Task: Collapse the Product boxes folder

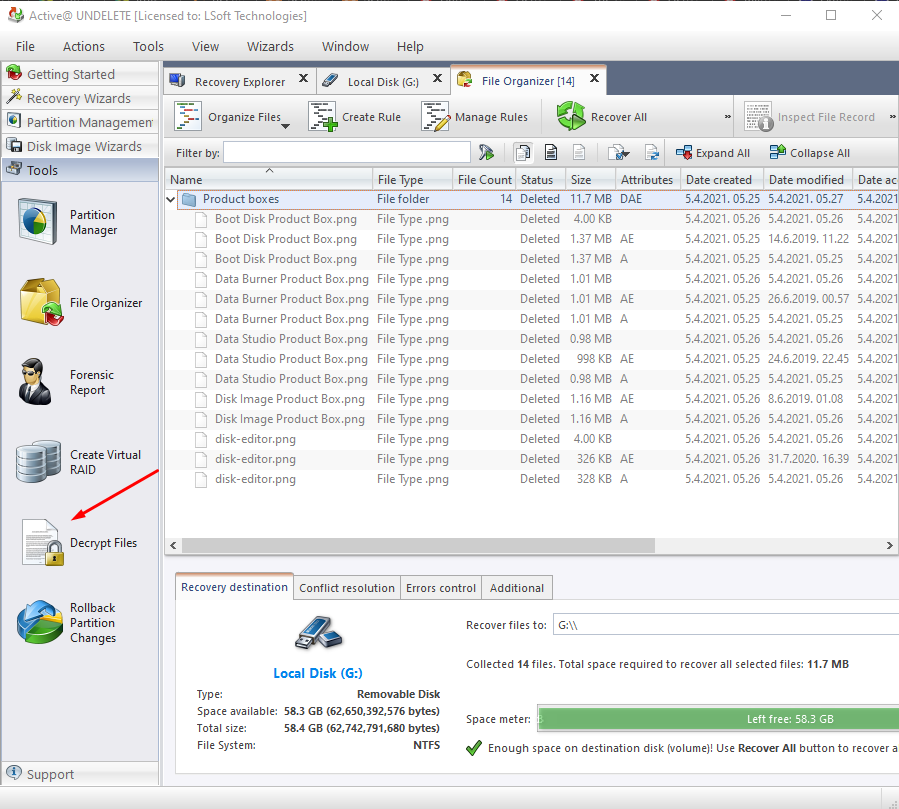Action: pos(171,199)
